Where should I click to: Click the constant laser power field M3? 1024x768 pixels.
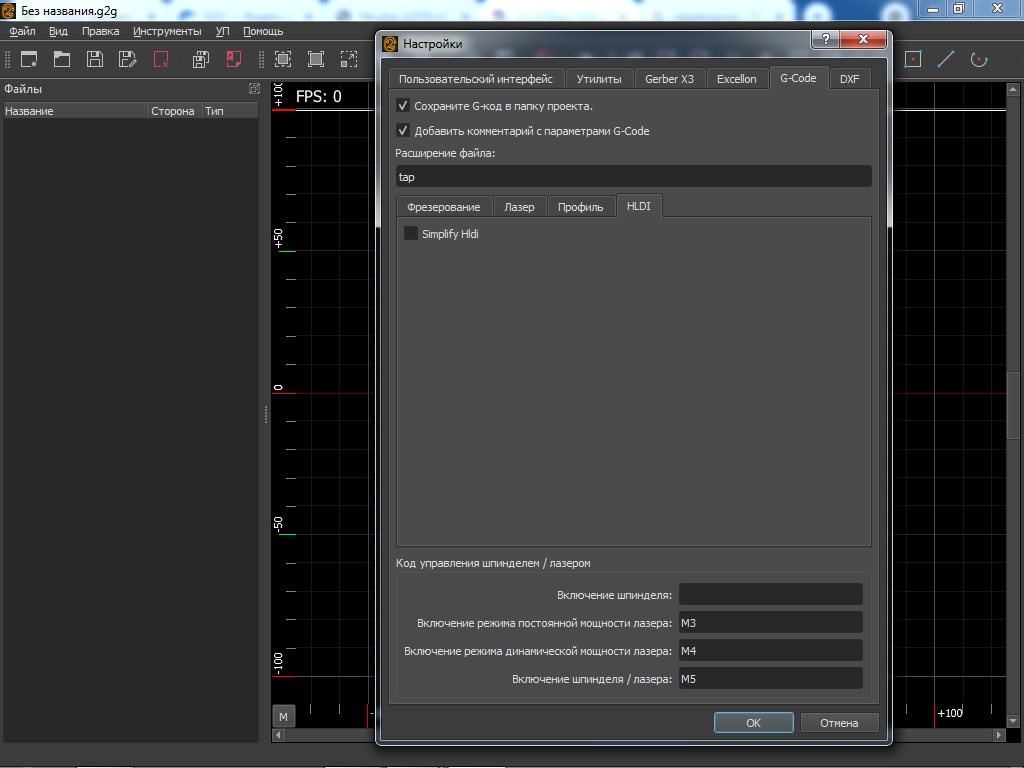pyautogui.click(x=771, y=622)
